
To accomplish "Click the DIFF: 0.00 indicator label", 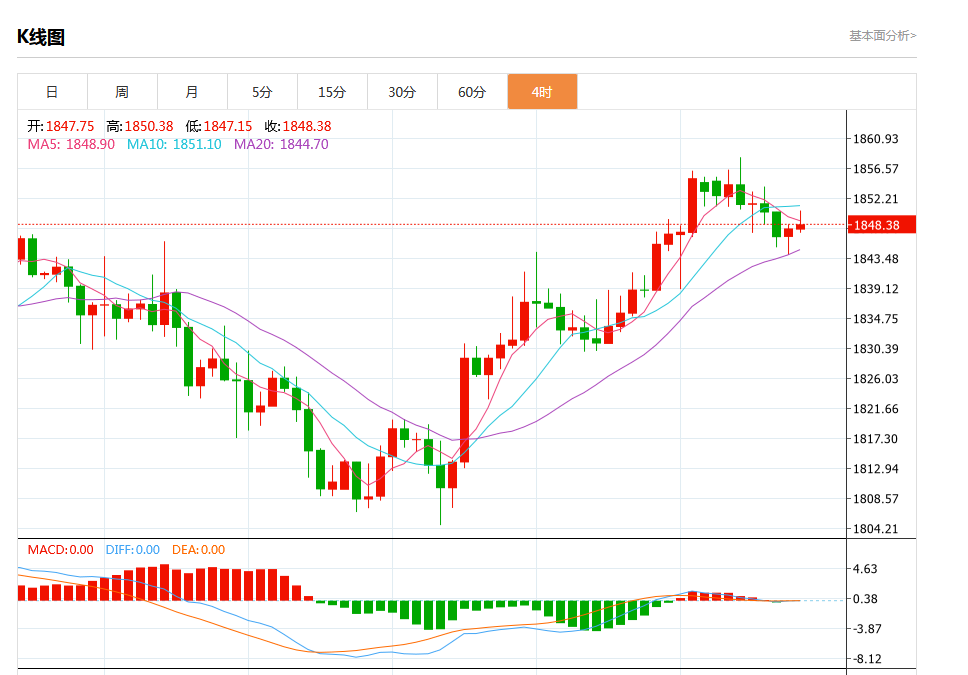I will (132, 550).
